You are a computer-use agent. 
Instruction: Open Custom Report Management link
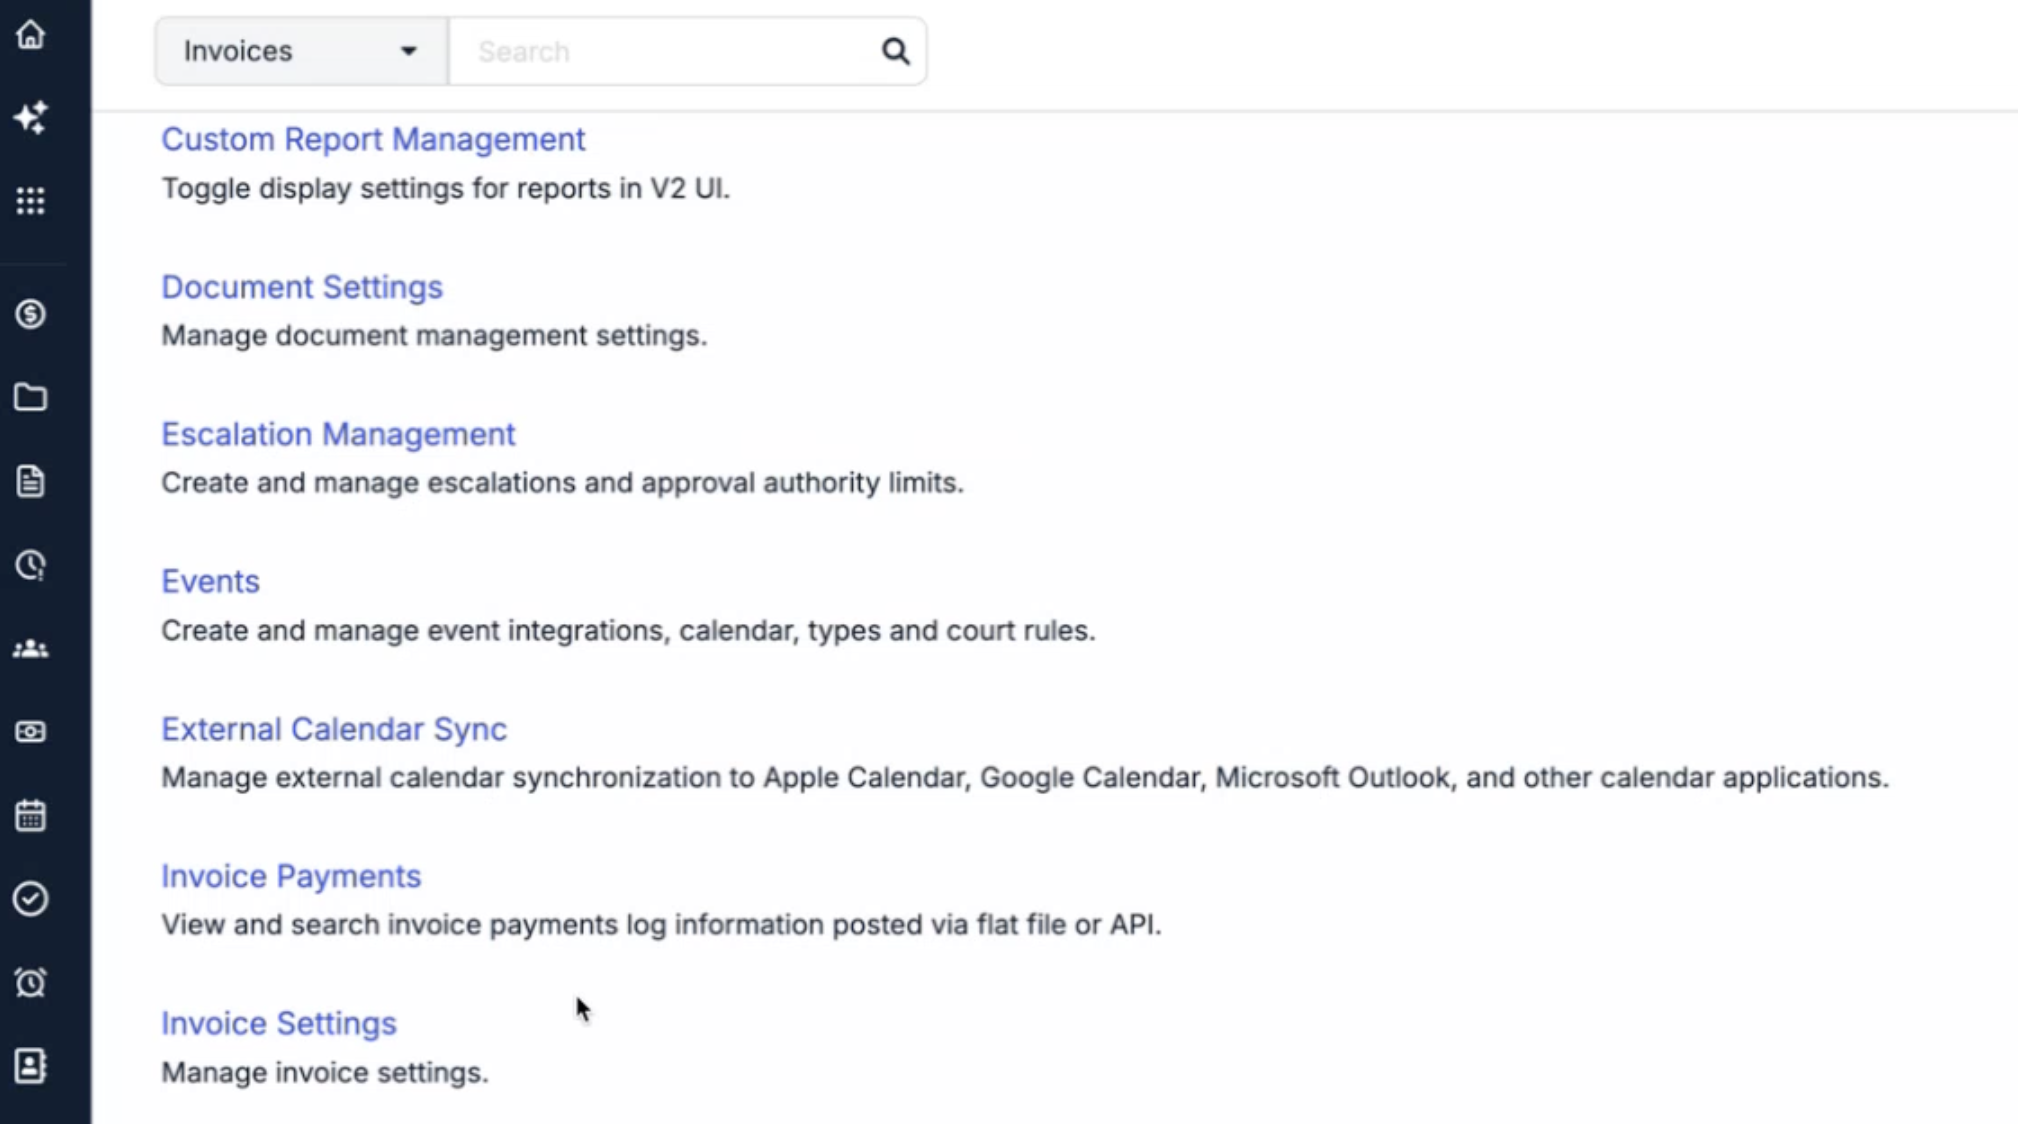(x=373, y=139)
